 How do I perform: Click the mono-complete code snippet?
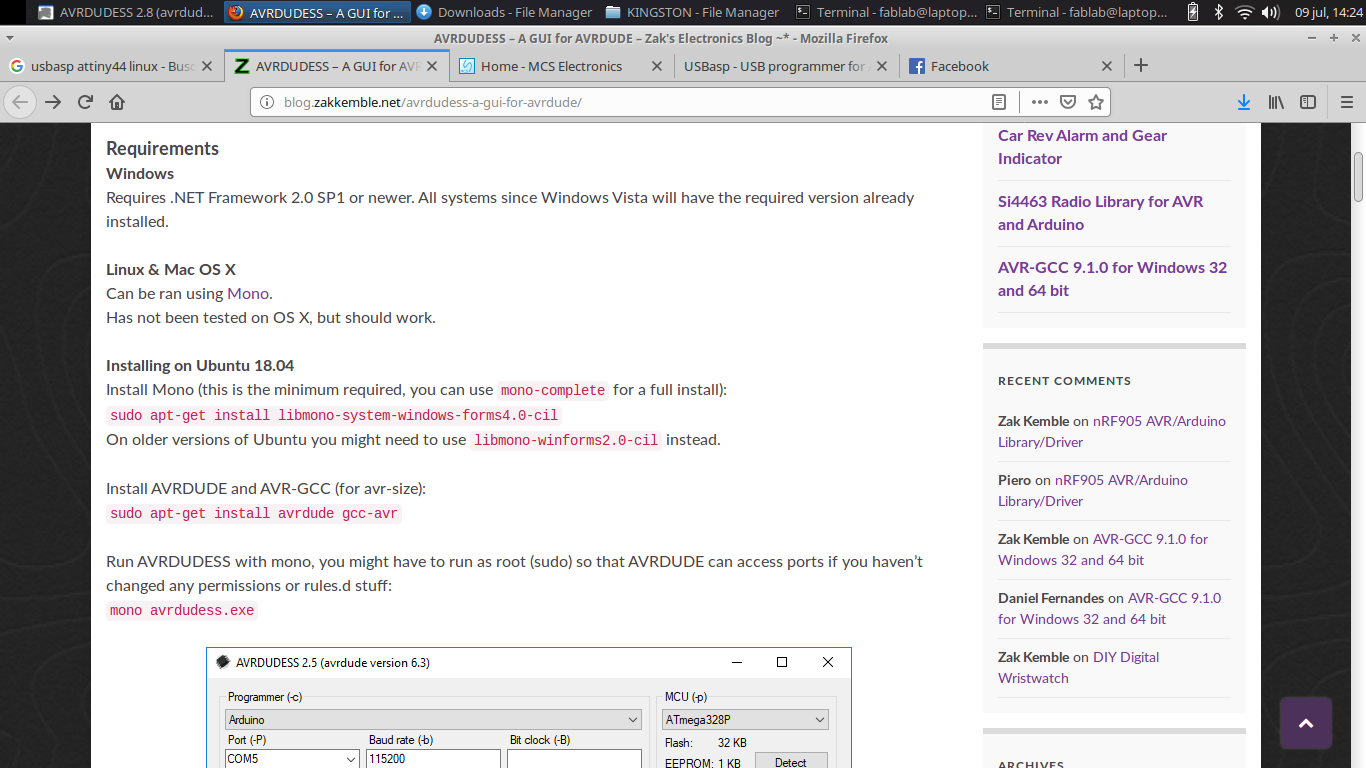tap(553, 390)
